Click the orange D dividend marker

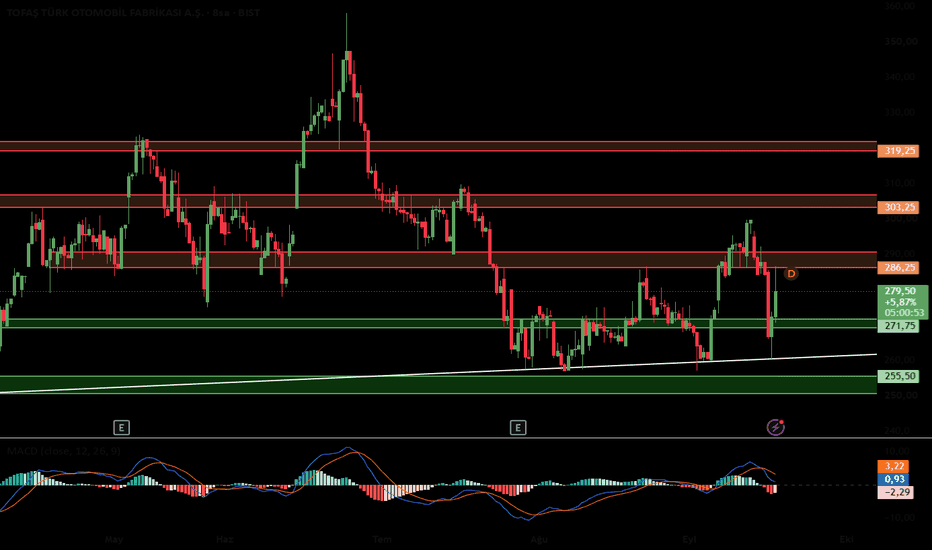pyautogui.click(x=791, y=274)
